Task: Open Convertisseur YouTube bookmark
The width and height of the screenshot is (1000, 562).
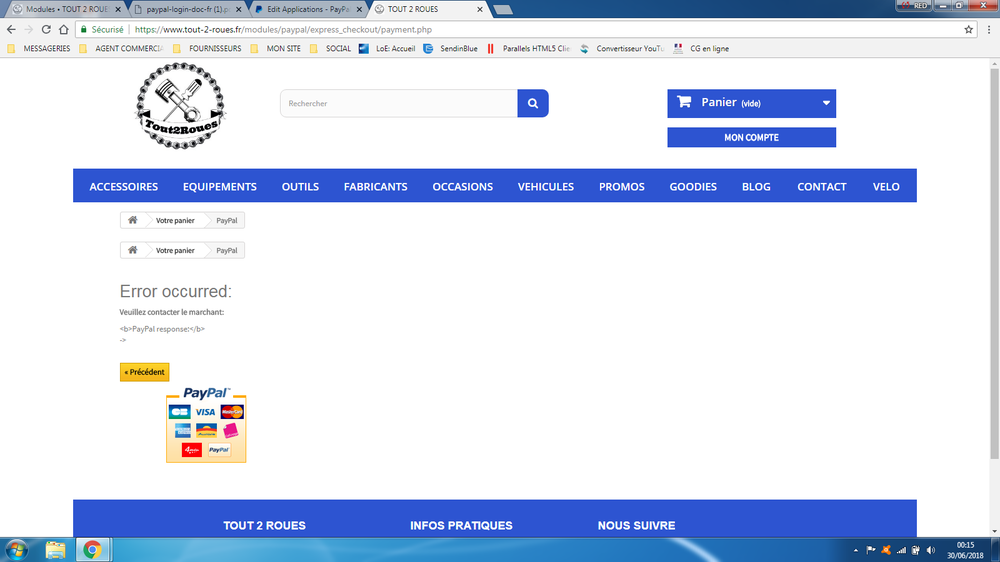Action: [623, 48]
